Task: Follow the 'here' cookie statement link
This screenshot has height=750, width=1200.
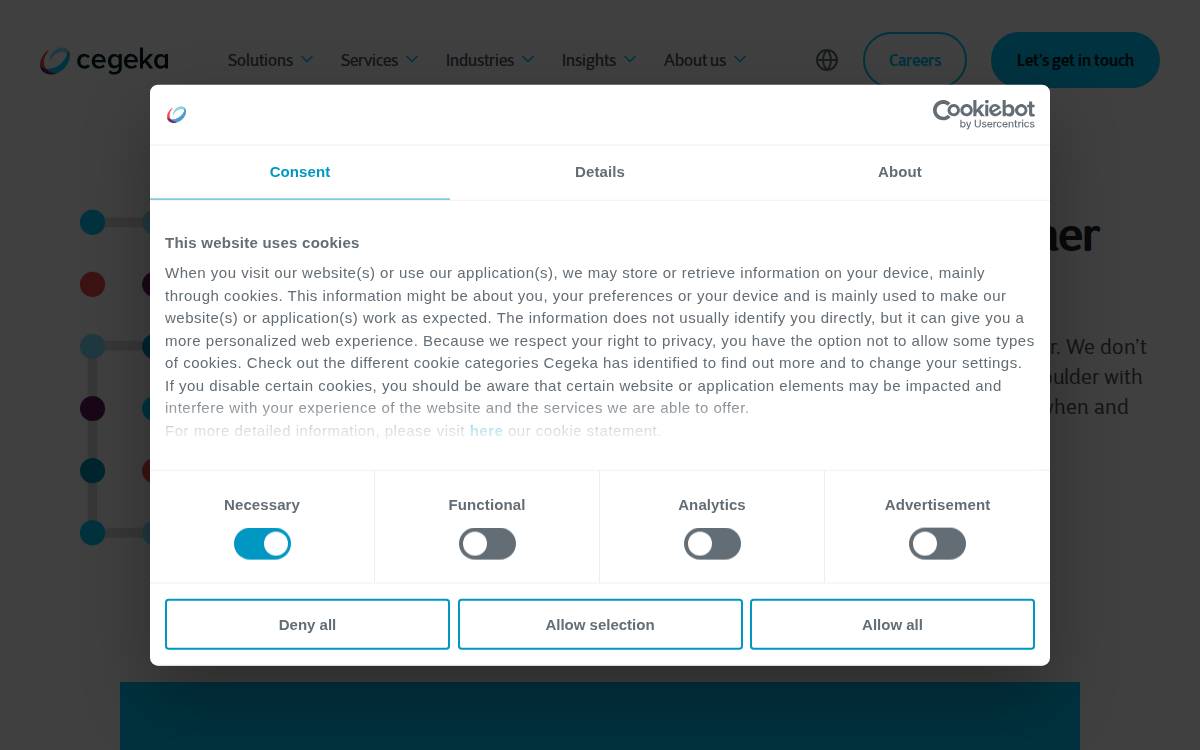Action: (486, 431)
